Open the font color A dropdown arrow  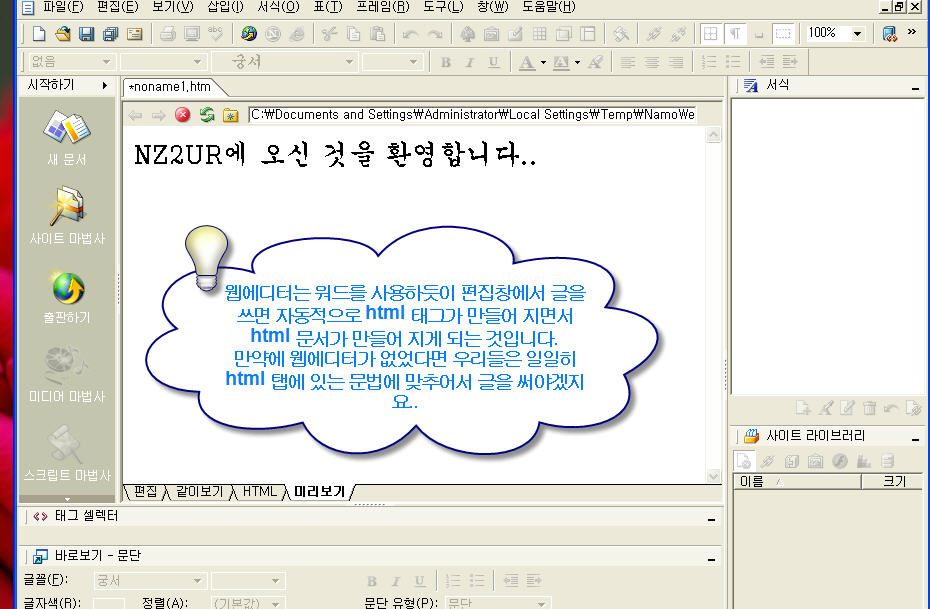click(x=543, y=62)
